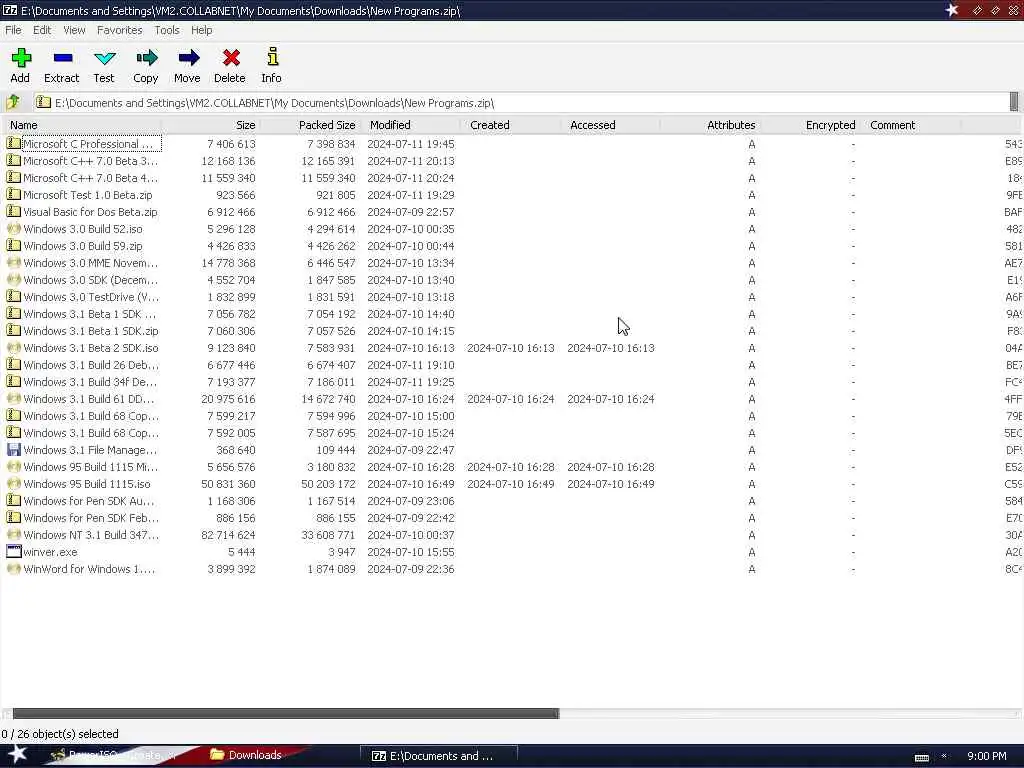The image size is (1024, 768).
Task: Run the Test checkmark tool
Action: (104, 58)
